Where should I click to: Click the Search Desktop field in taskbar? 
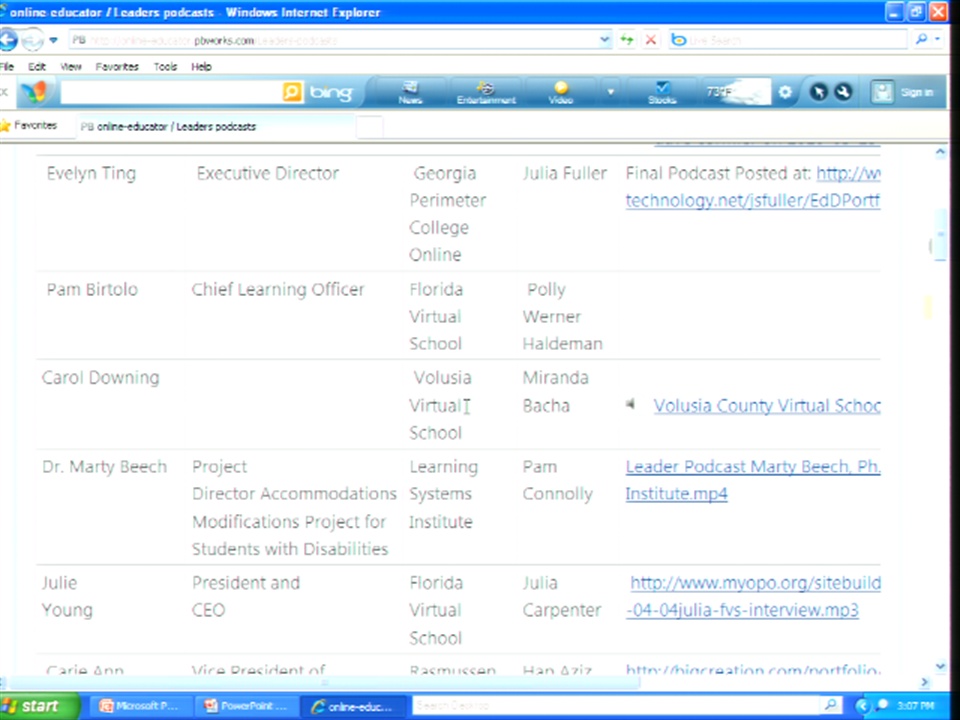tap(615, 705)
